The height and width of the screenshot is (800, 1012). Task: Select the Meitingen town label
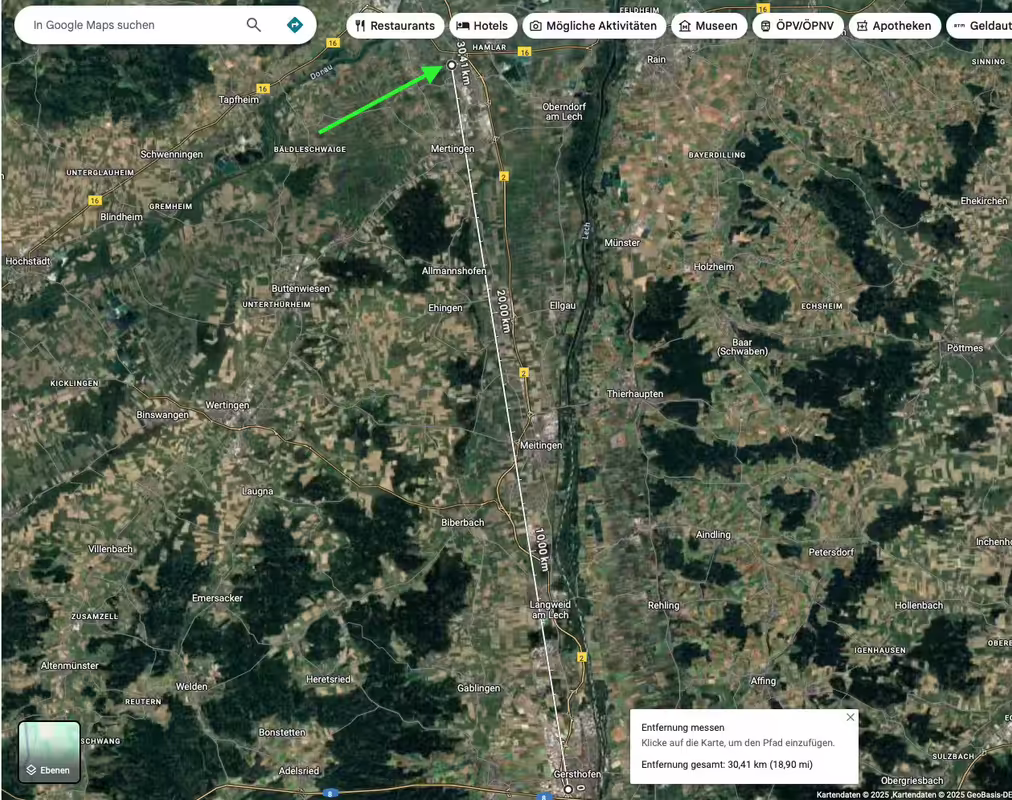541,445
